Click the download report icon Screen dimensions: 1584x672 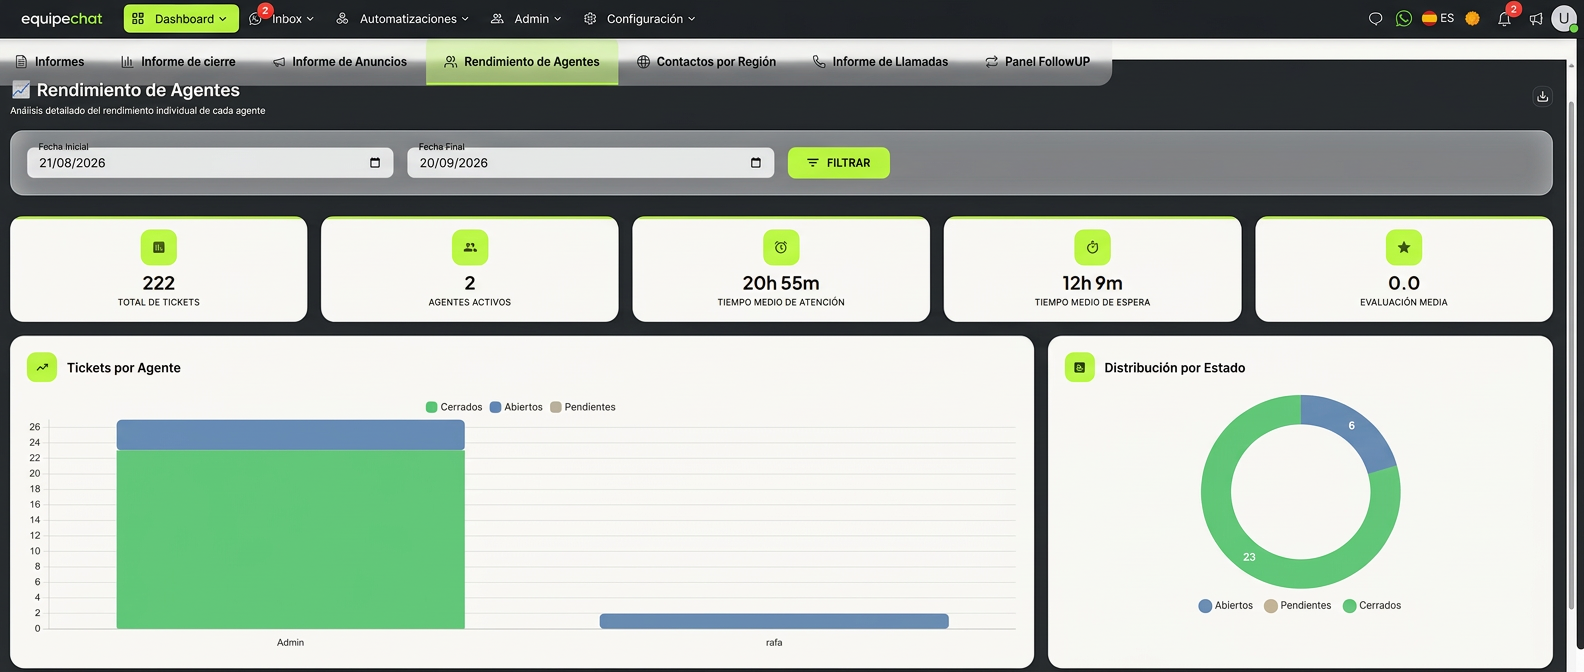click(1542, 97)
